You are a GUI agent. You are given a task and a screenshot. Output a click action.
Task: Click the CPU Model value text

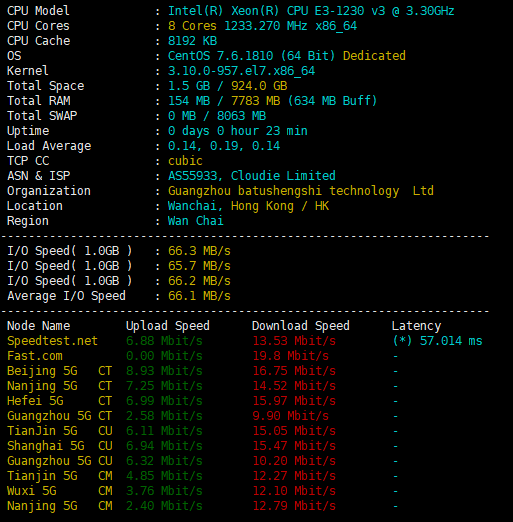(x=311, y=11)
